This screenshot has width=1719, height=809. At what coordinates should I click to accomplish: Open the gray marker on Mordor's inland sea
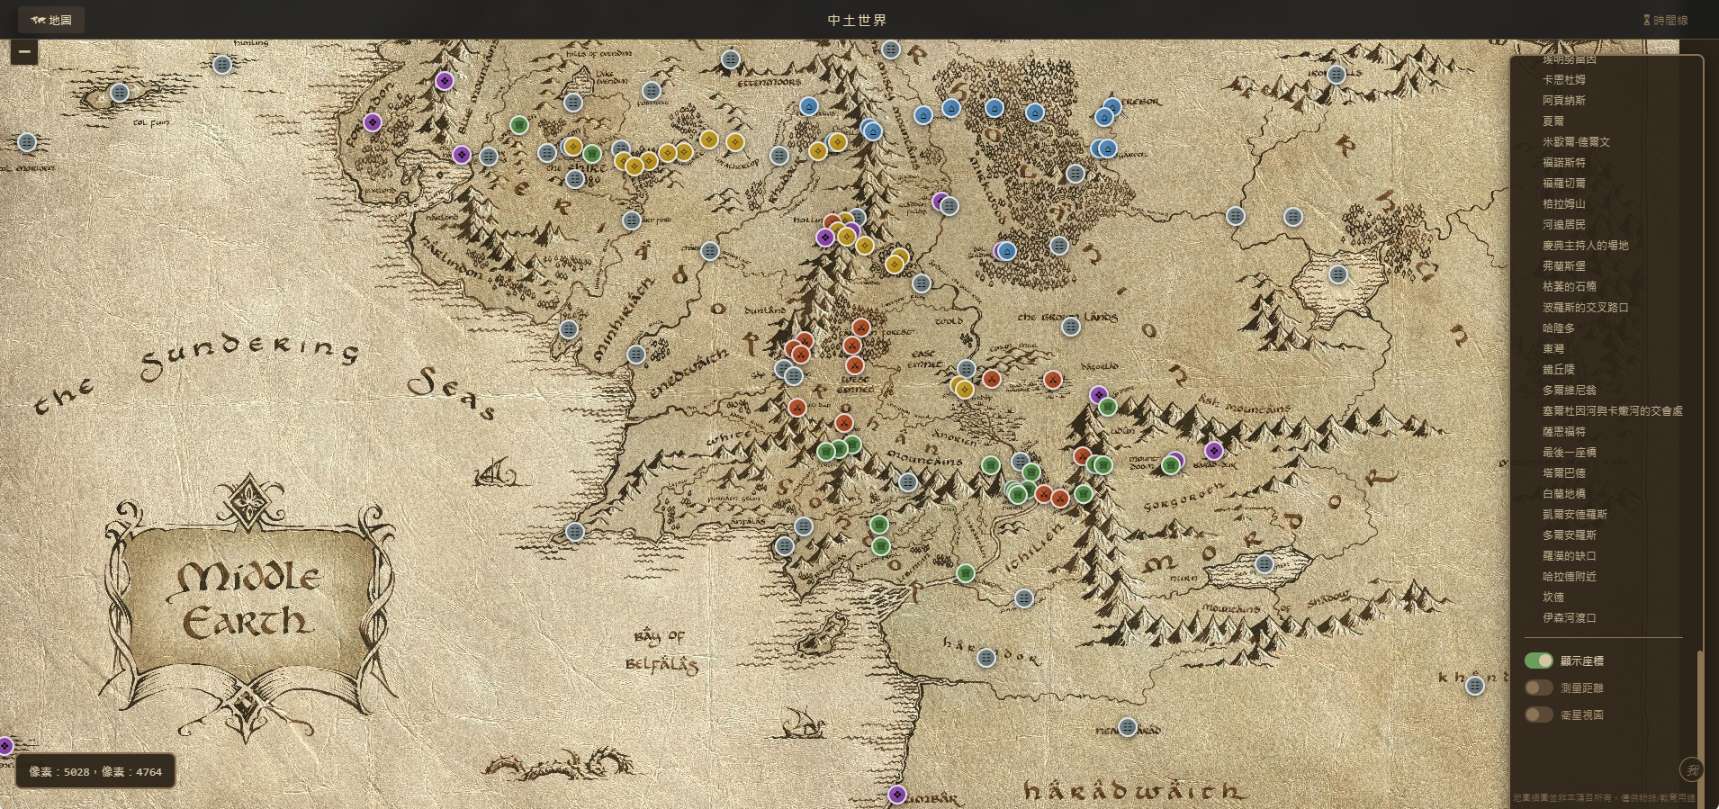pos(1264,564)
